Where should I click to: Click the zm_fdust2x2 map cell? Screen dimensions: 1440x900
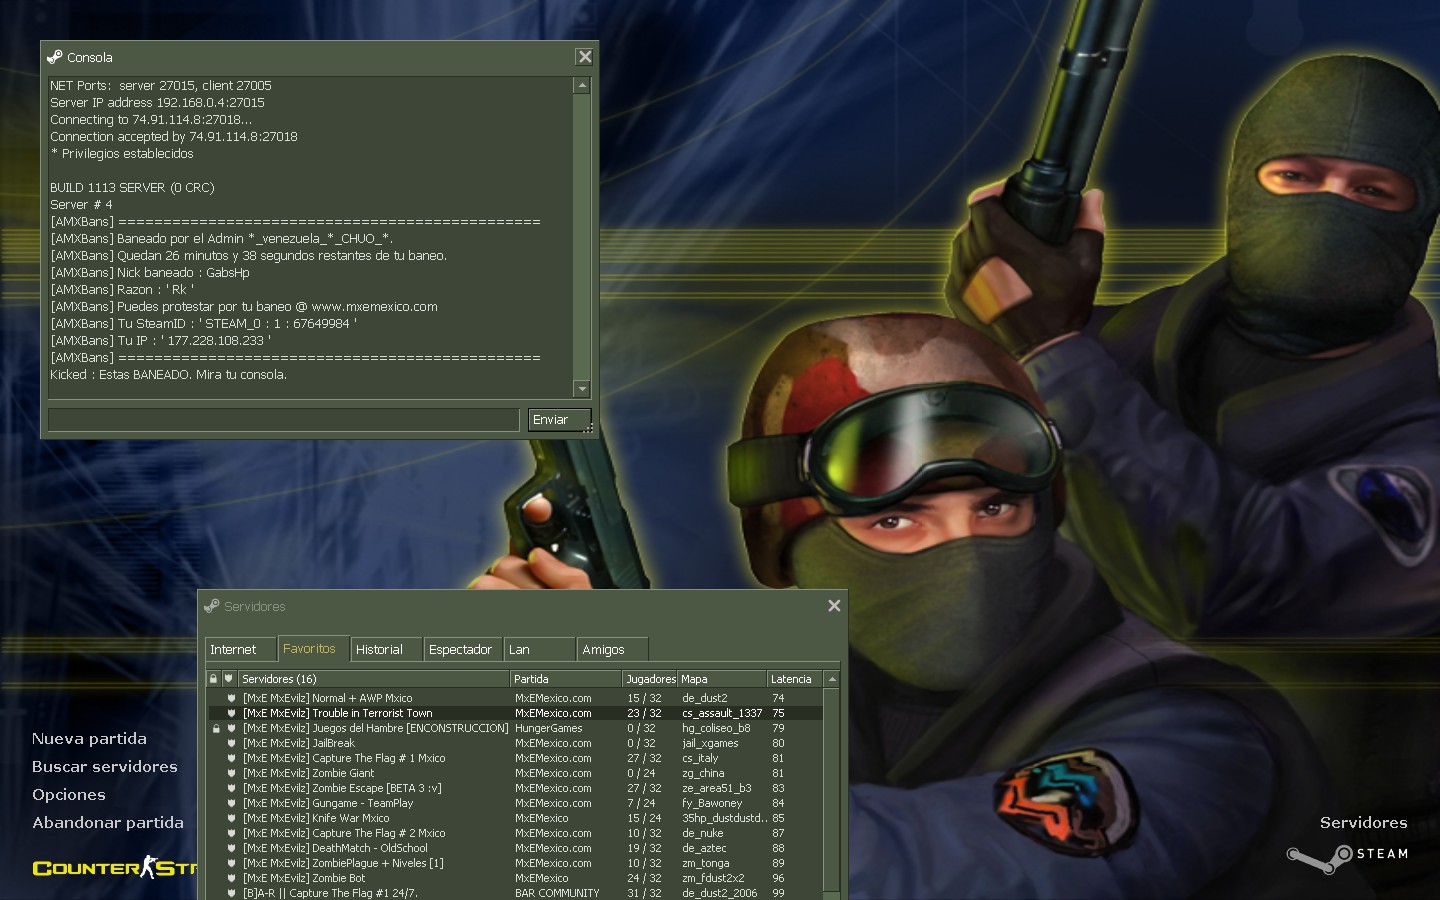point(713,879)
